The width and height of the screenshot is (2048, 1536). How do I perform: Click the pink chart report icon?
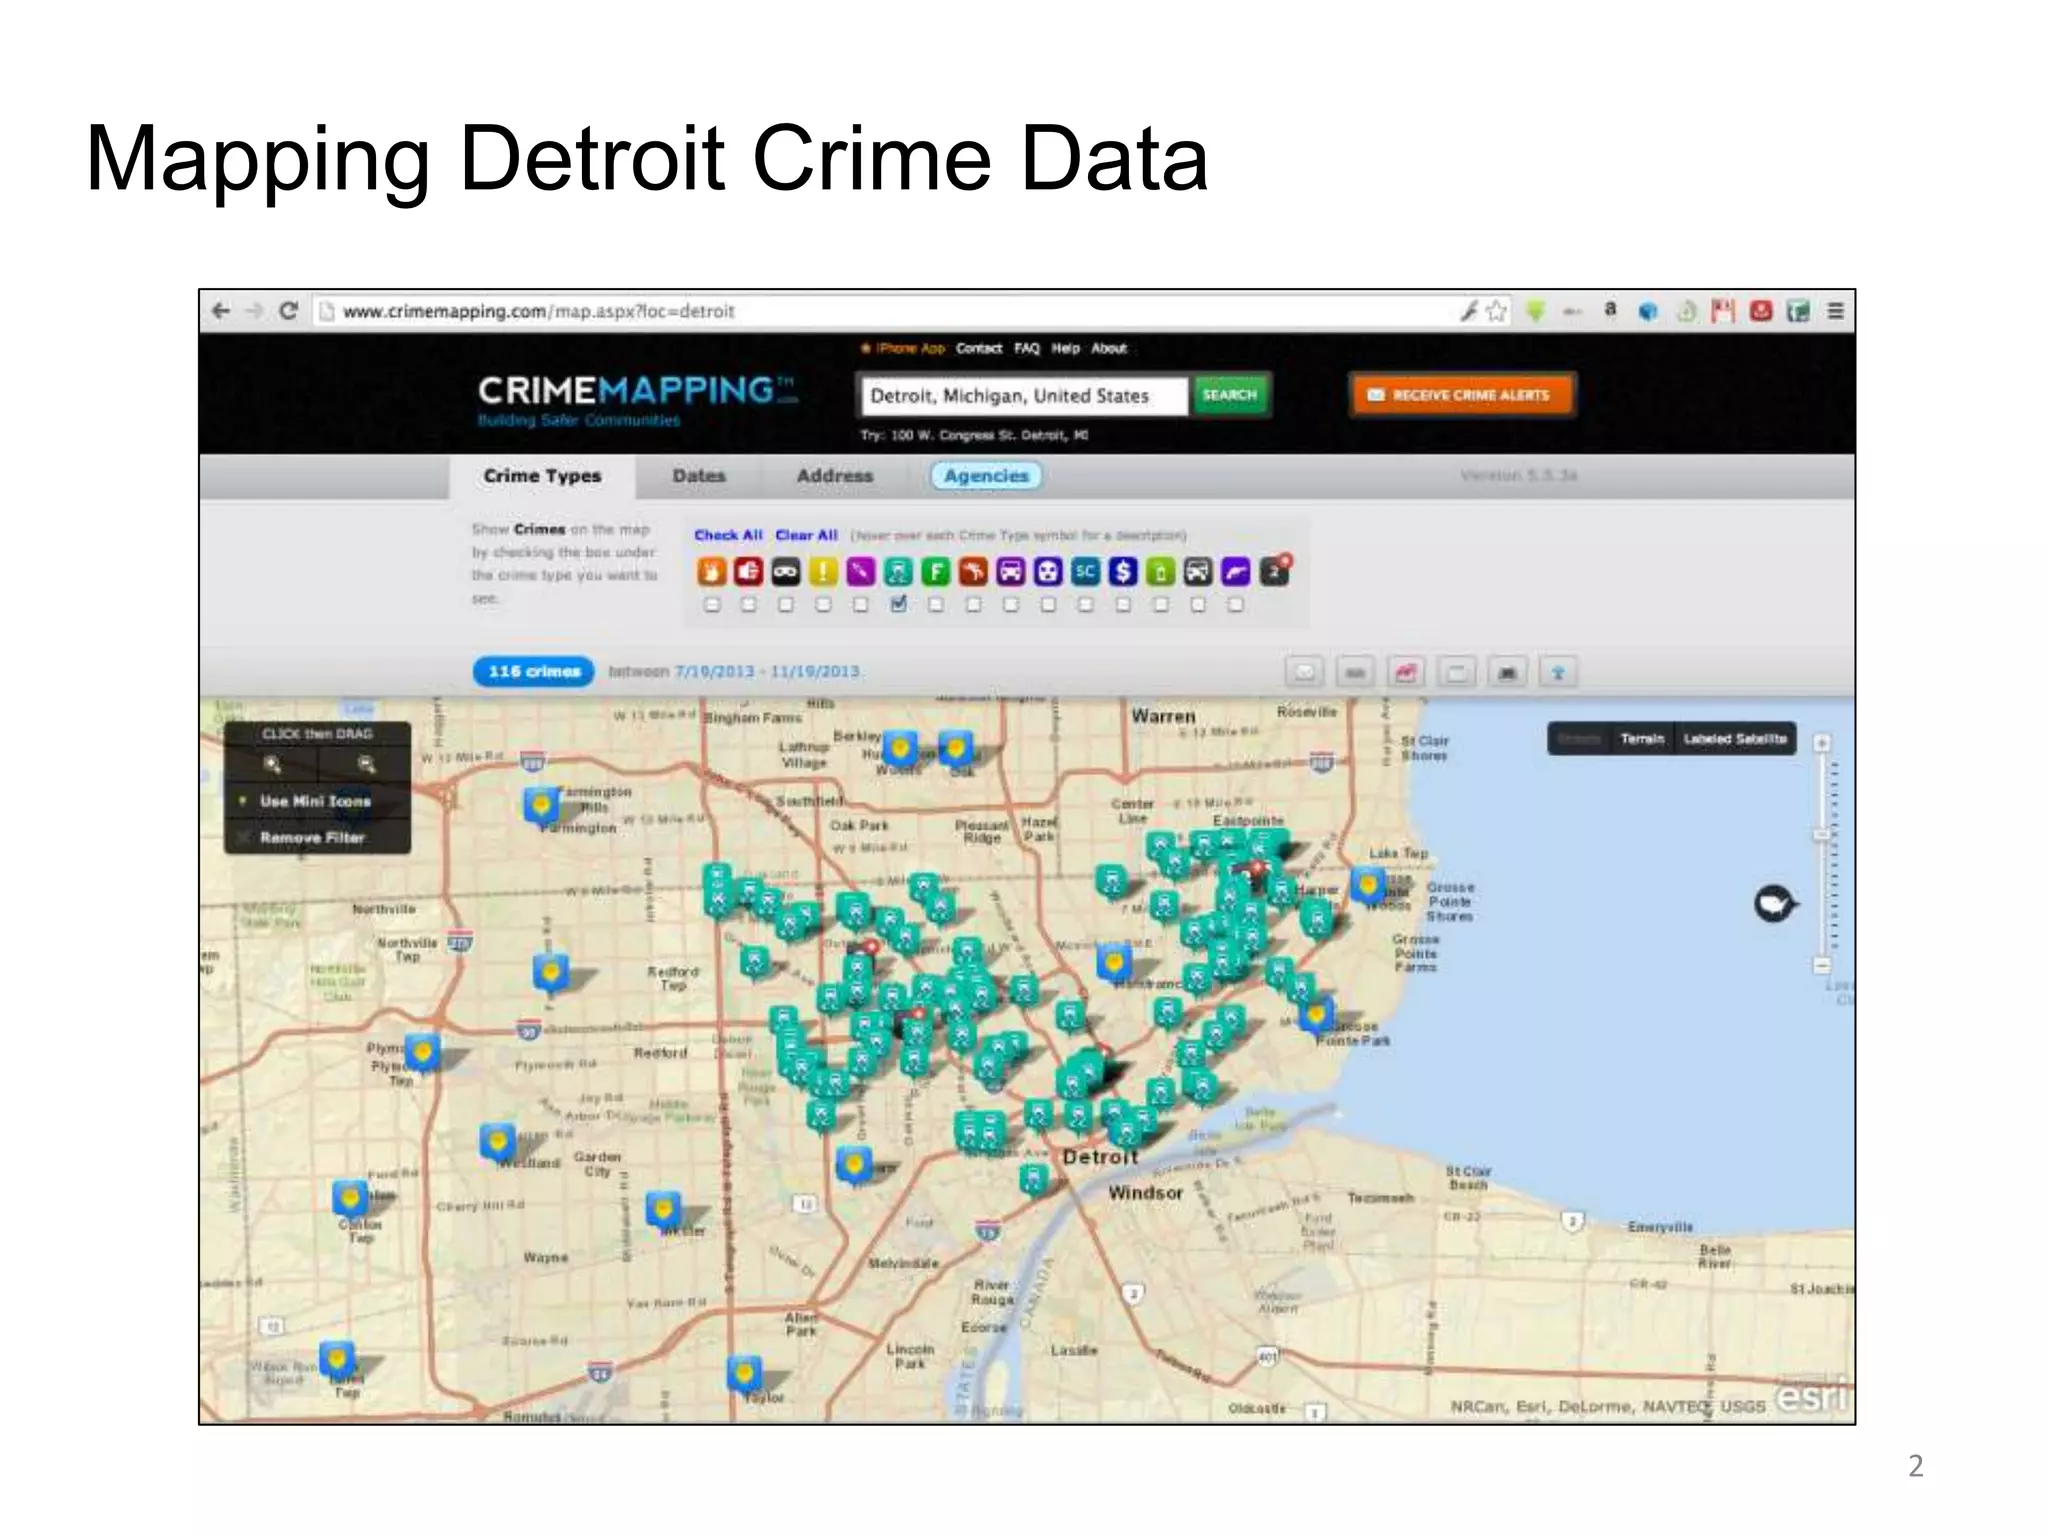click(x=1406, y=673)
